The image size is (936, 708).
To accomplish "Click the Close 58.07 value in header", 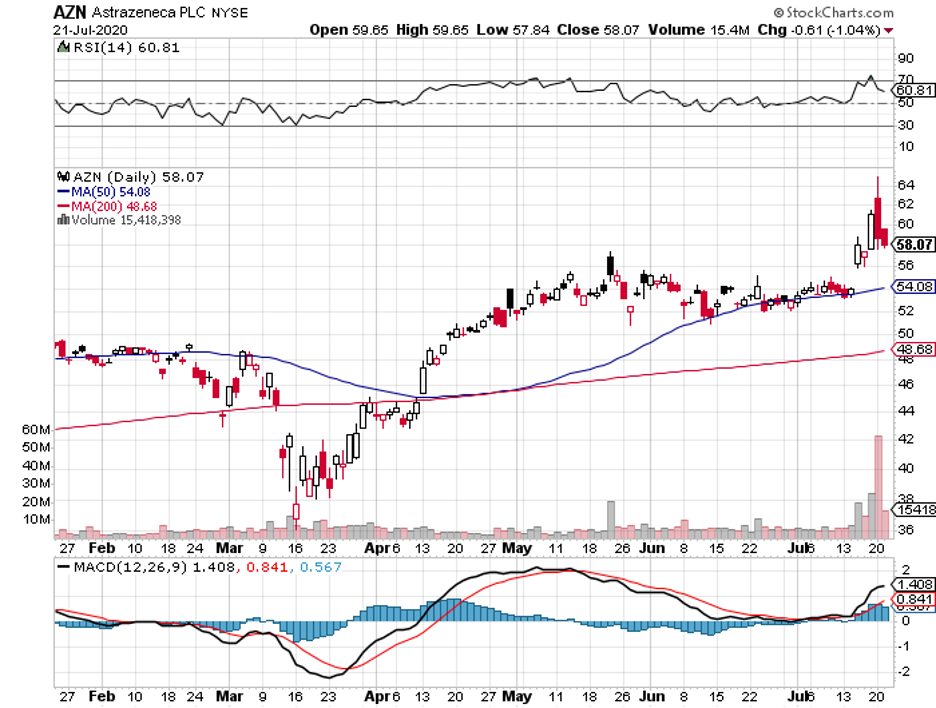I will click(x=598, y=30).
